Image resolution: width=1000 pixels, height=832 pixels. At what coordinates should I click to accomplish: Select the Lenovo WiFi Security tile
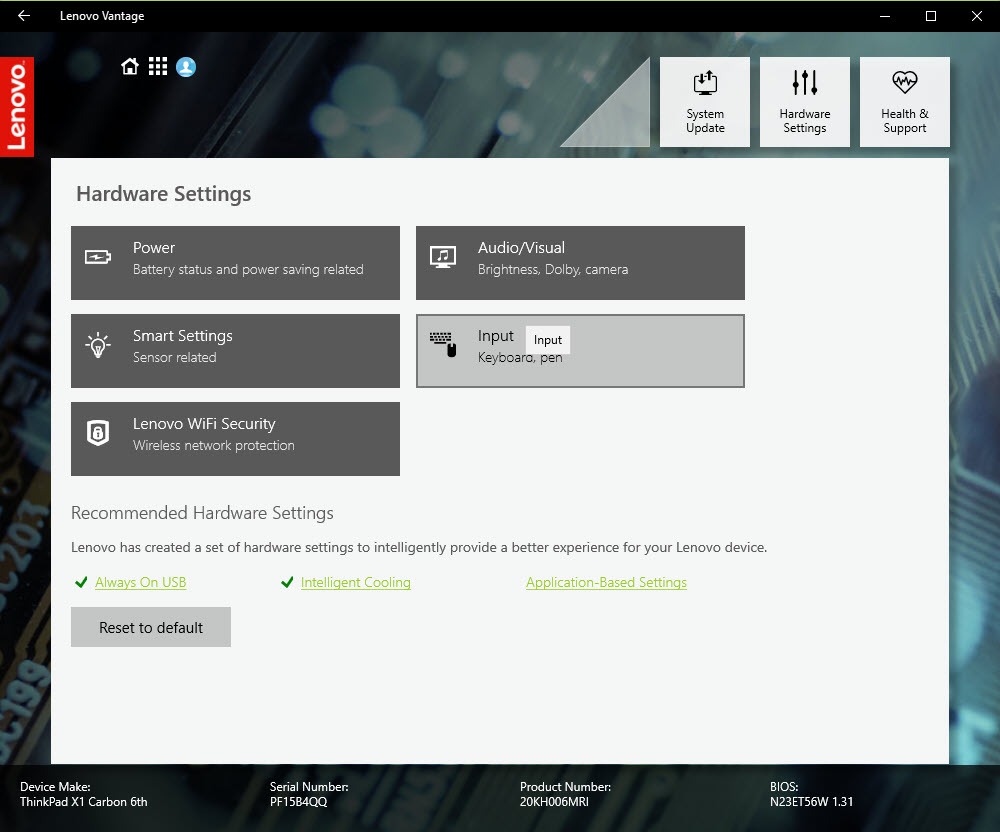coord(235,439)
